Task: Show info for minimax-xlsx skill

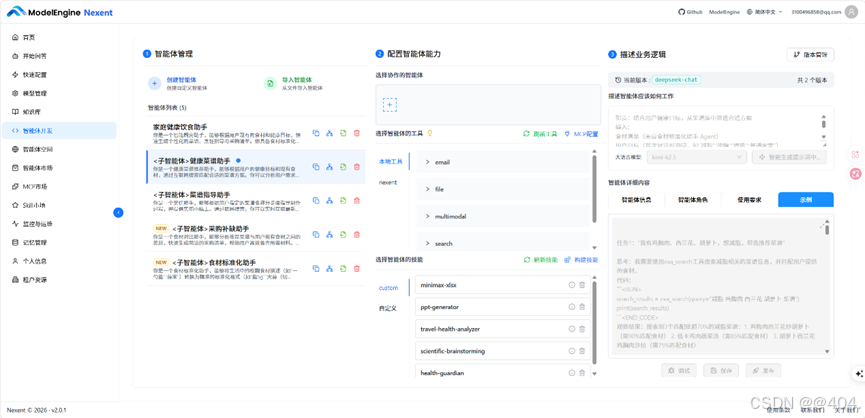Action: [x=572, y=285]
